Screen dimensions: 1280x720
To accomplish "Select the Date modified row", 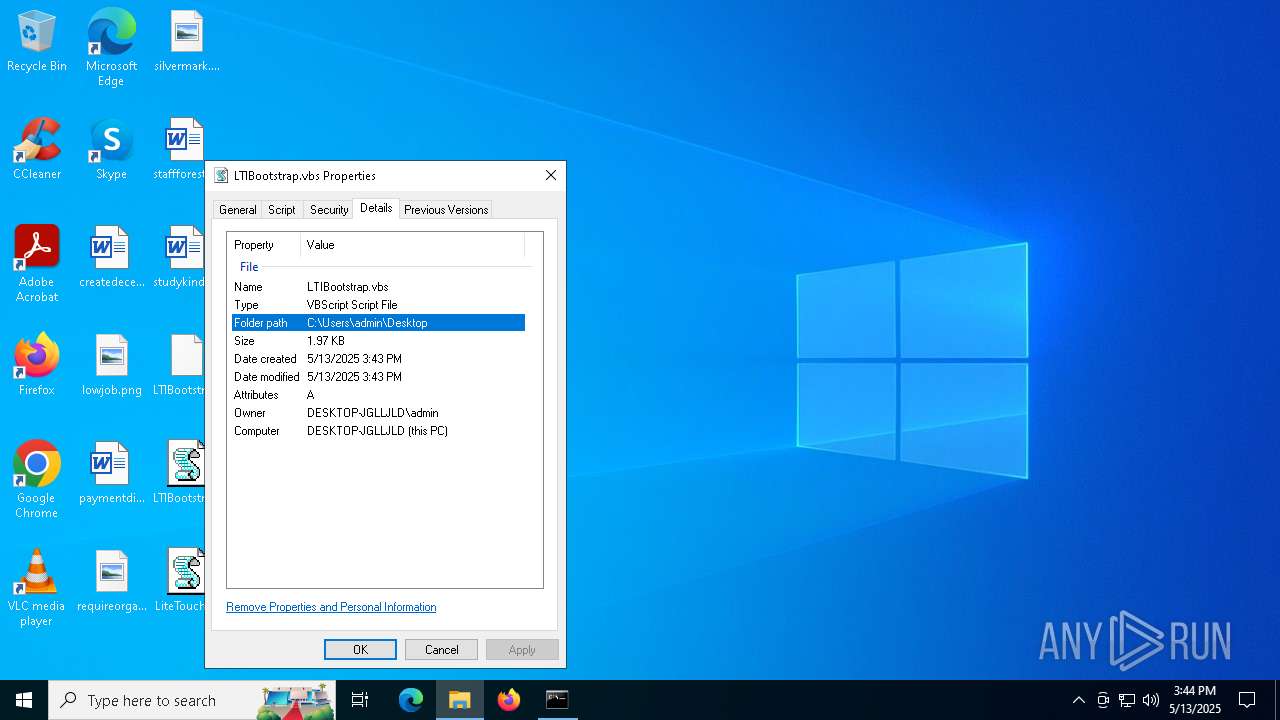I will pos(378,377).
